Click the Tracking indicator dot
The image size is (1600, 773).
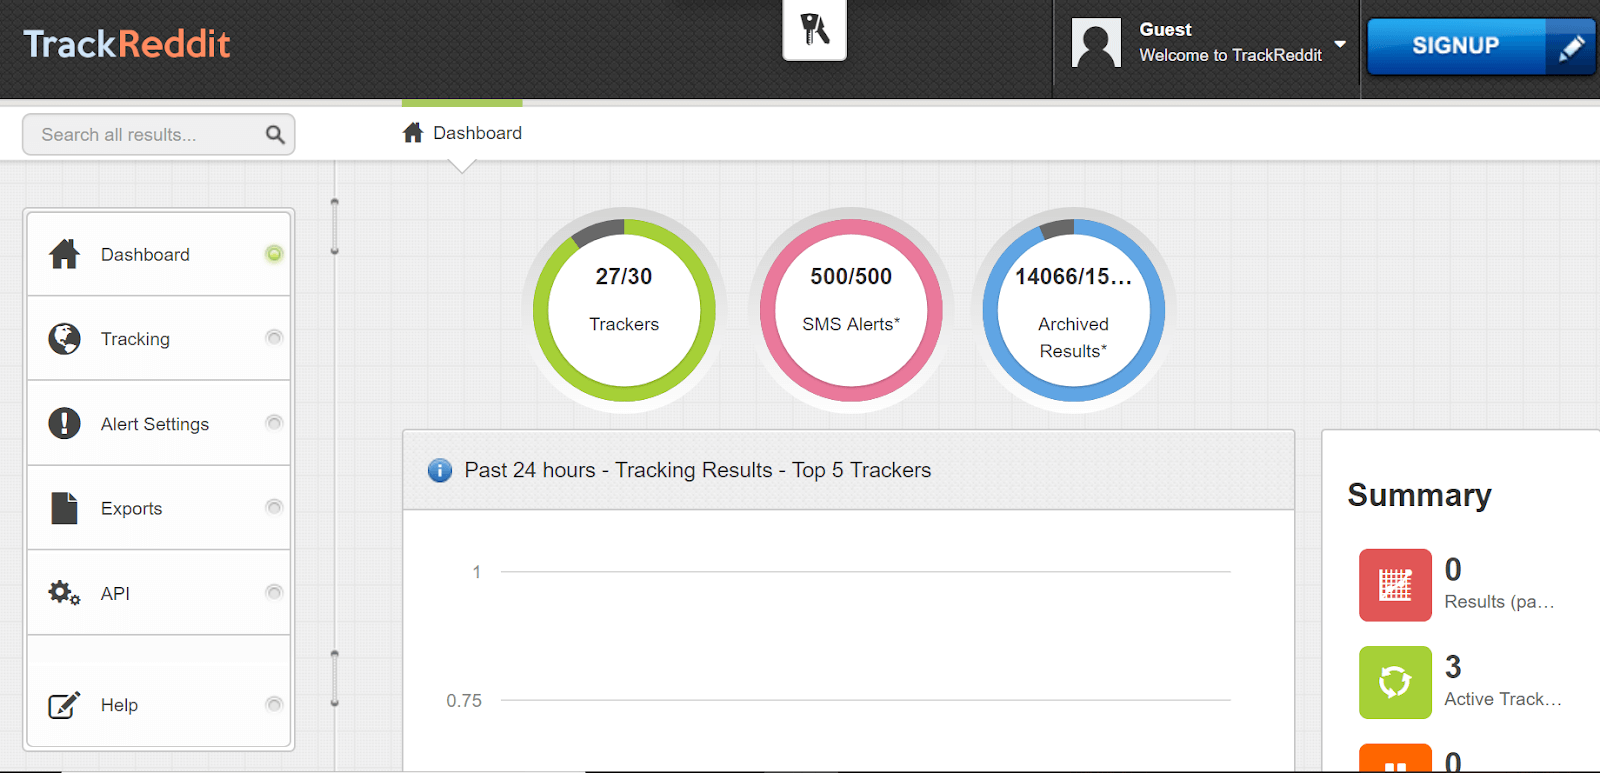[274, 338]
